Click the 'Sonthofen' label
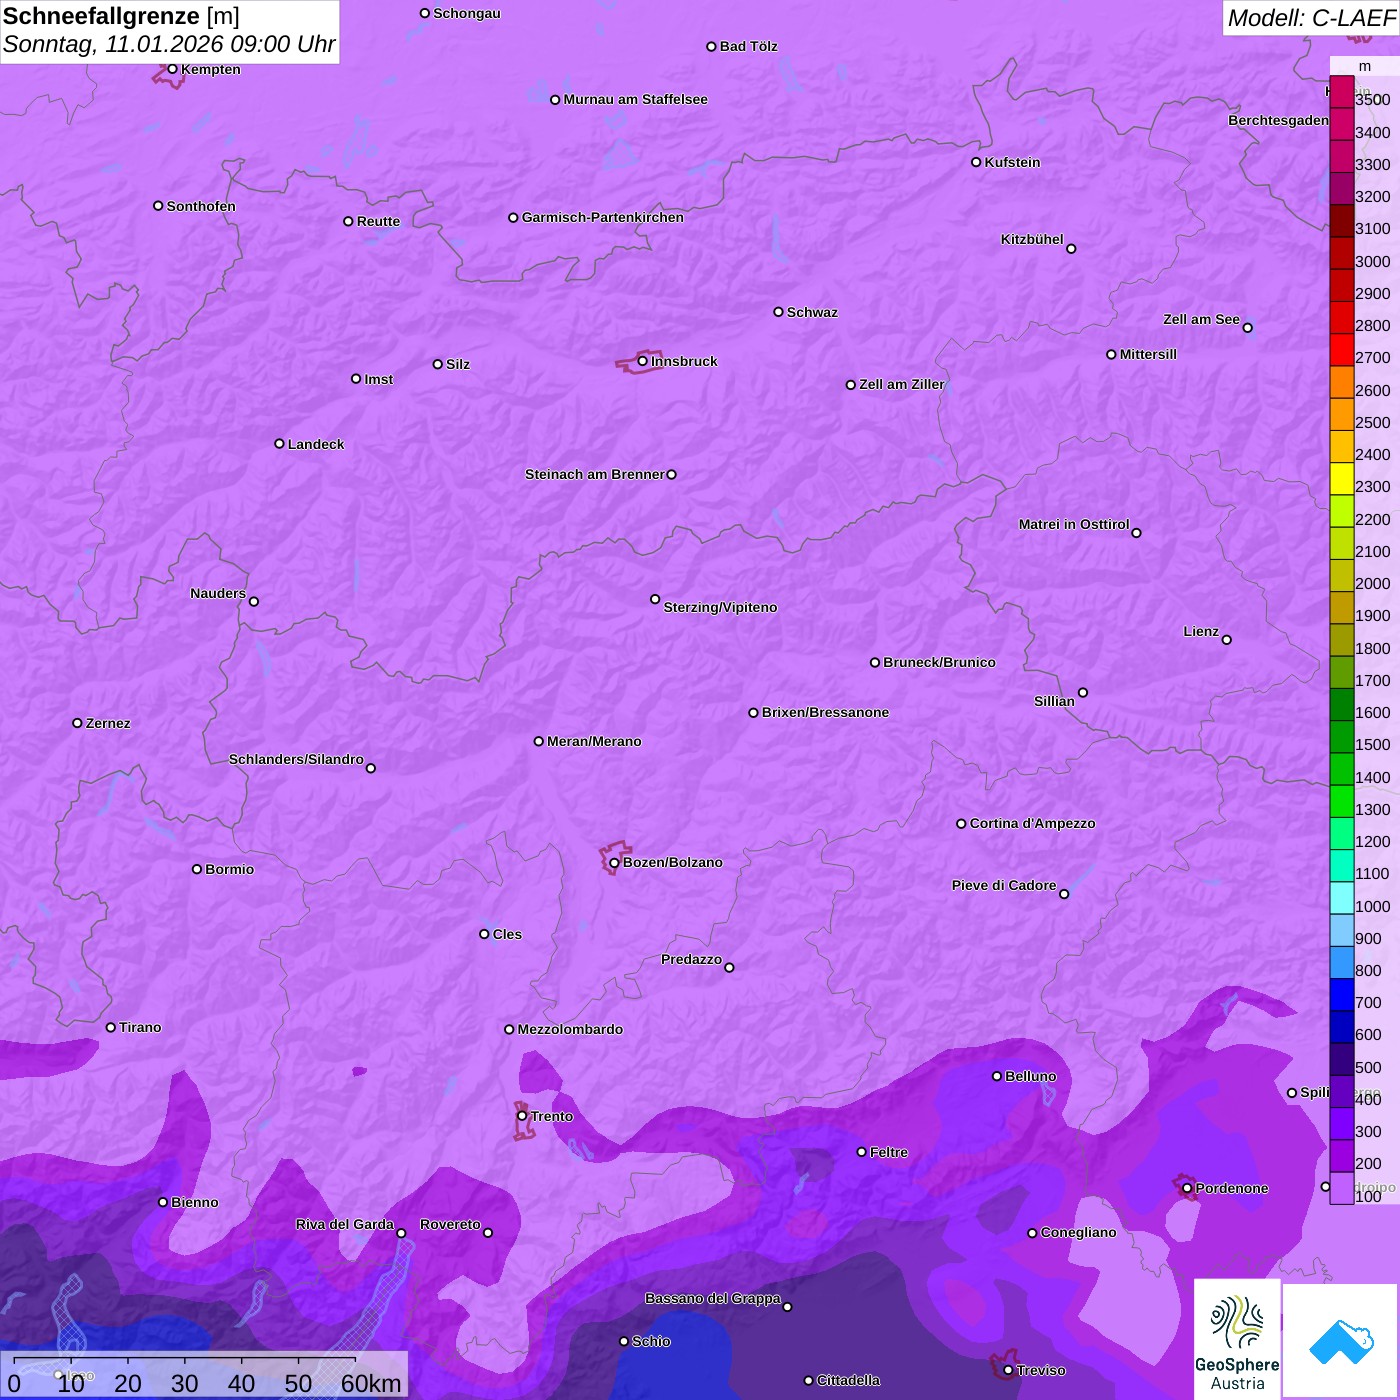 coord(201,206)
